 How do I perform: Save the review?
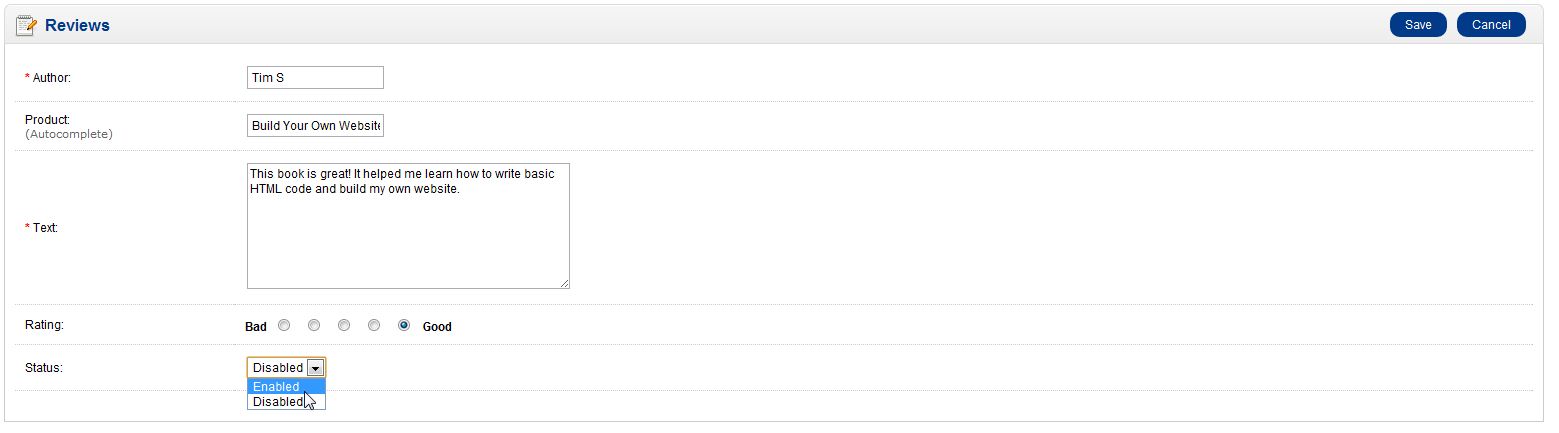click(x=1417, y=25)
